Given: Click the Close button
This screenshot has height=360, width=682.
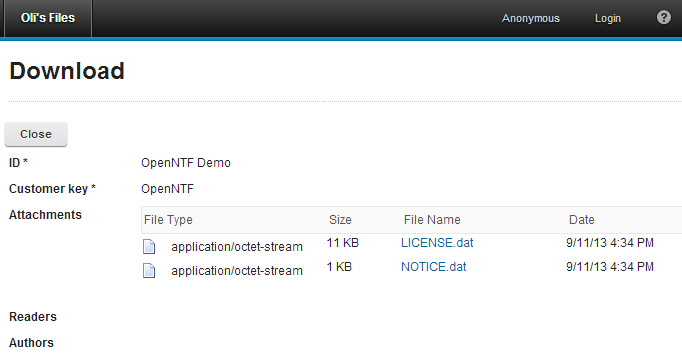Looking at the screenshot, I should (36, 134).
